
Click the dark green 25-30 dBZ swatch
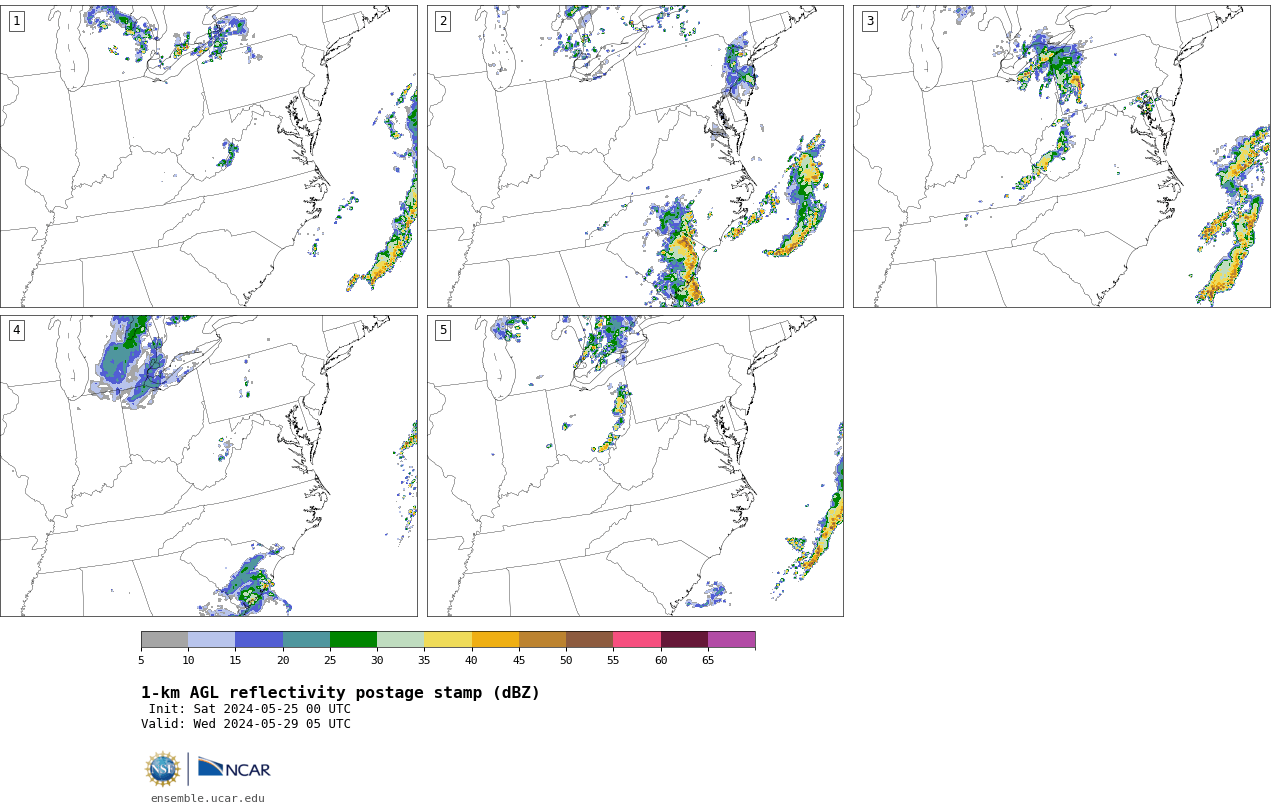coord(353,640)
